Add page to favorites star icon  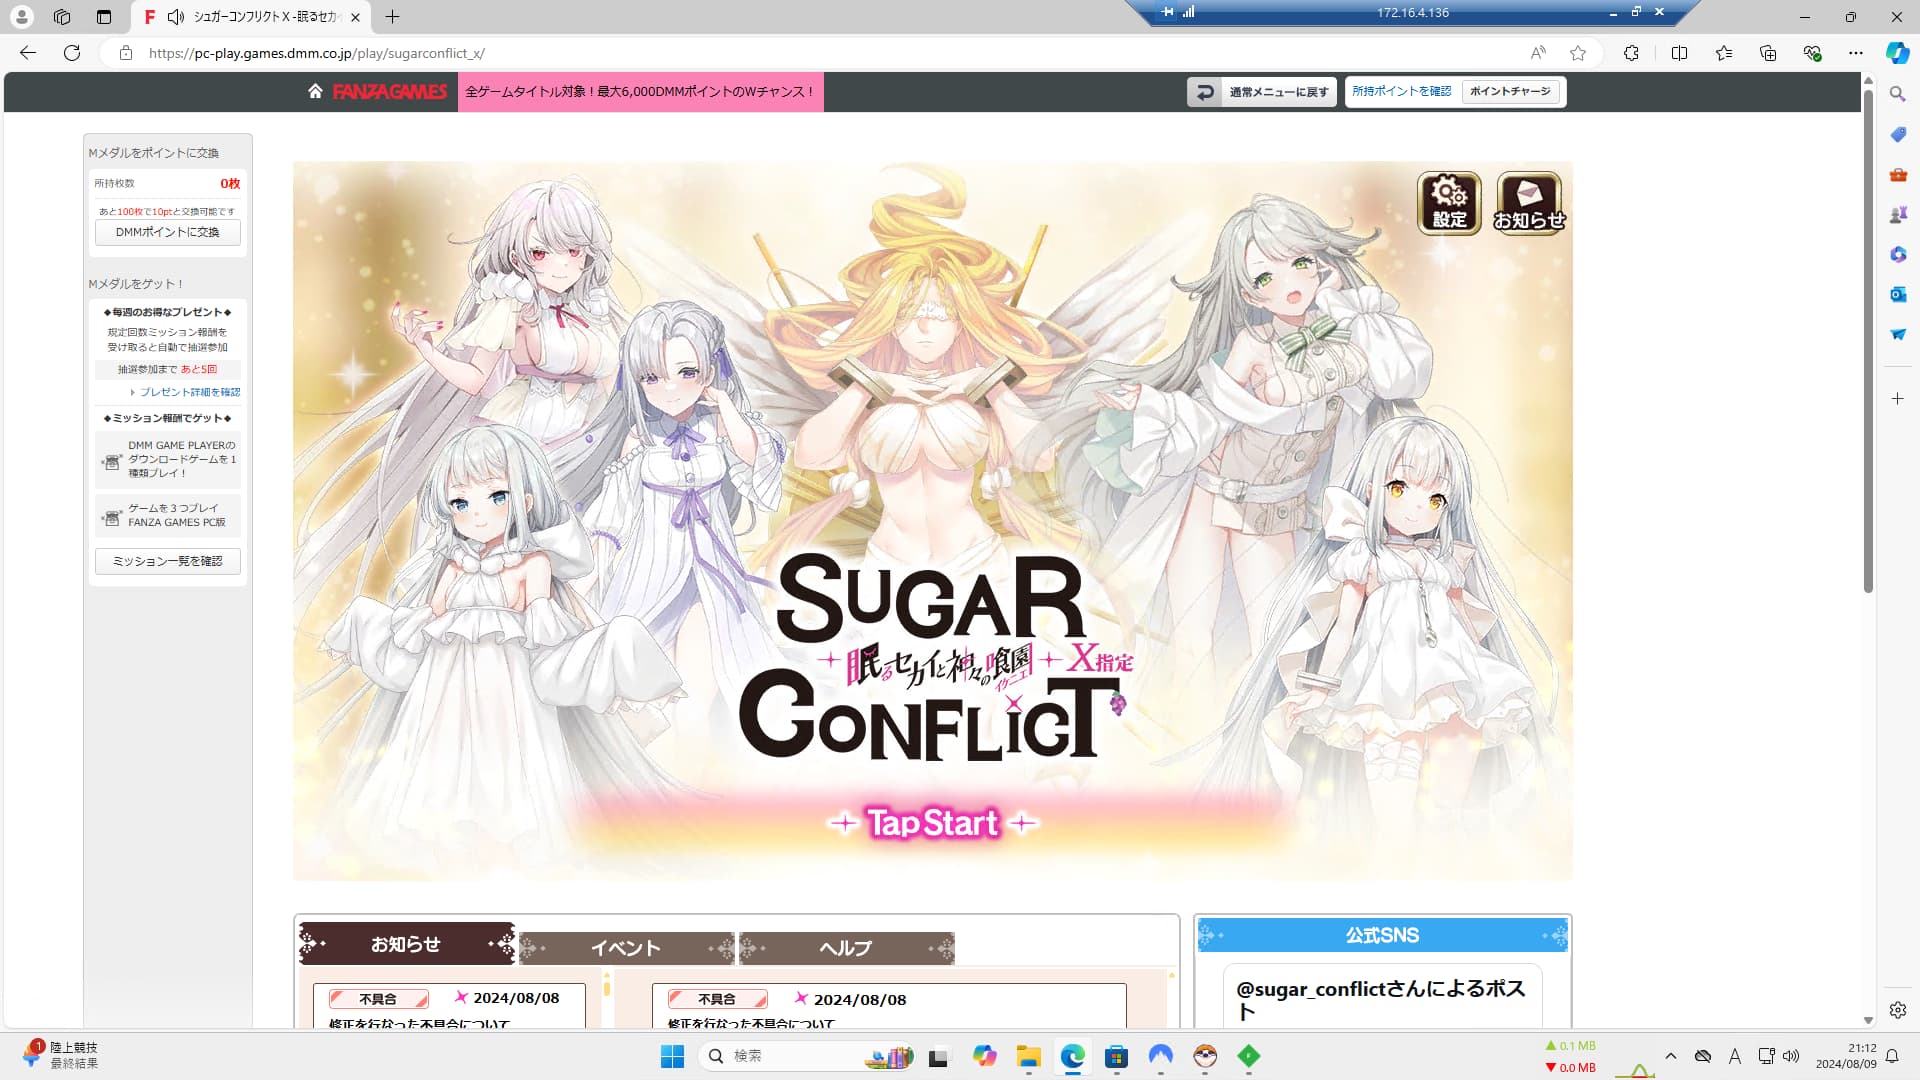[1578, 53]
